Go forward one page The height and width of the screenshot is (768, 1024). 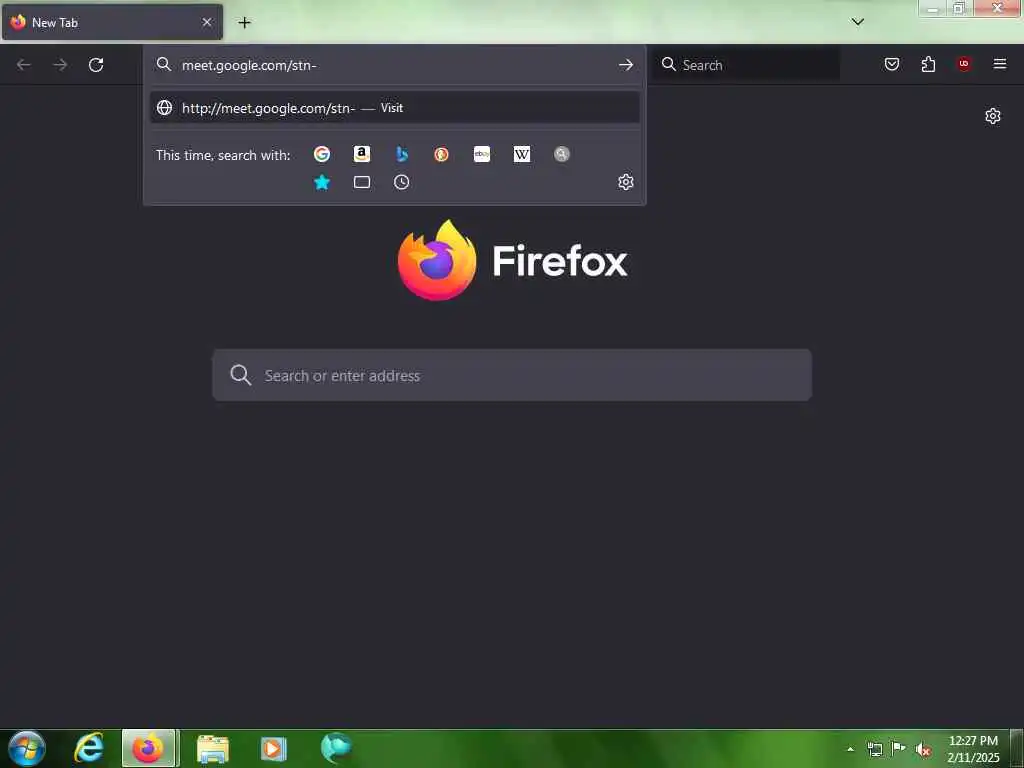click(x=60, y=65)
